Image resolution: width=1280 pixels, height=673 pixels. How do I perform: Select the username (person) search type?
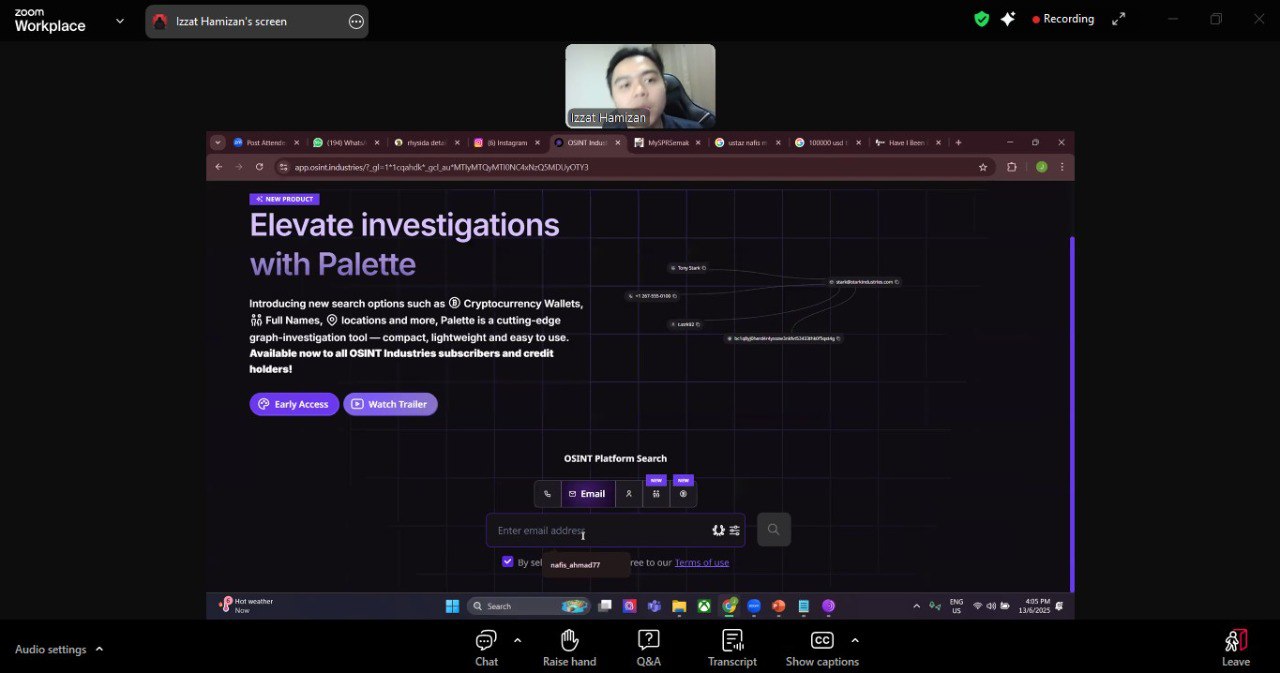click(x=629, y=494)
